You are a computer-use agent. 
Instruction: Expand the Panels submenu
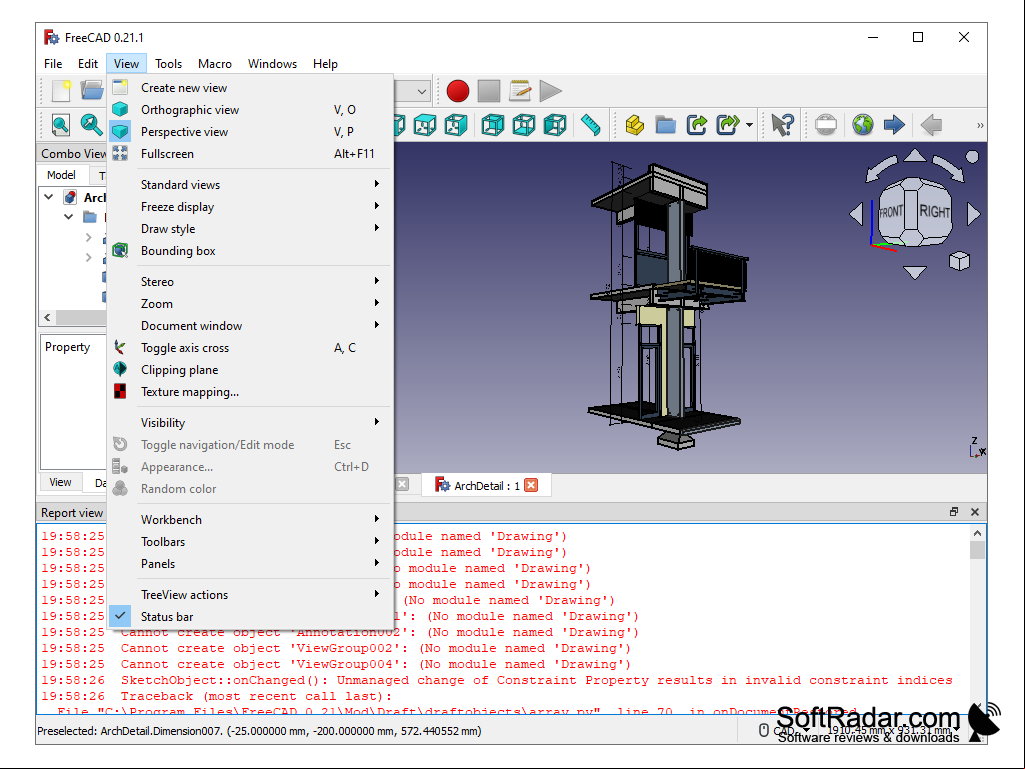point(250,564)
